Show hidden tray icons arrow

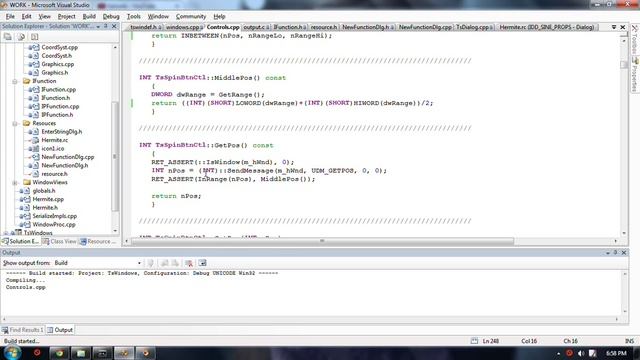point(558,353)
